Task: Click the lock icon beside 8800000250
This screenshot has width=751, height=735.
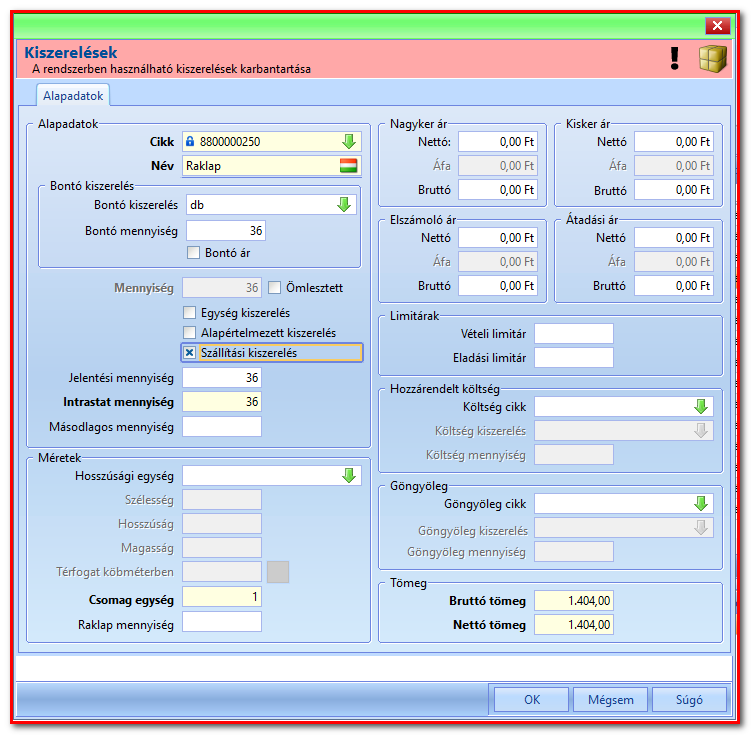Action: (190, 141)
